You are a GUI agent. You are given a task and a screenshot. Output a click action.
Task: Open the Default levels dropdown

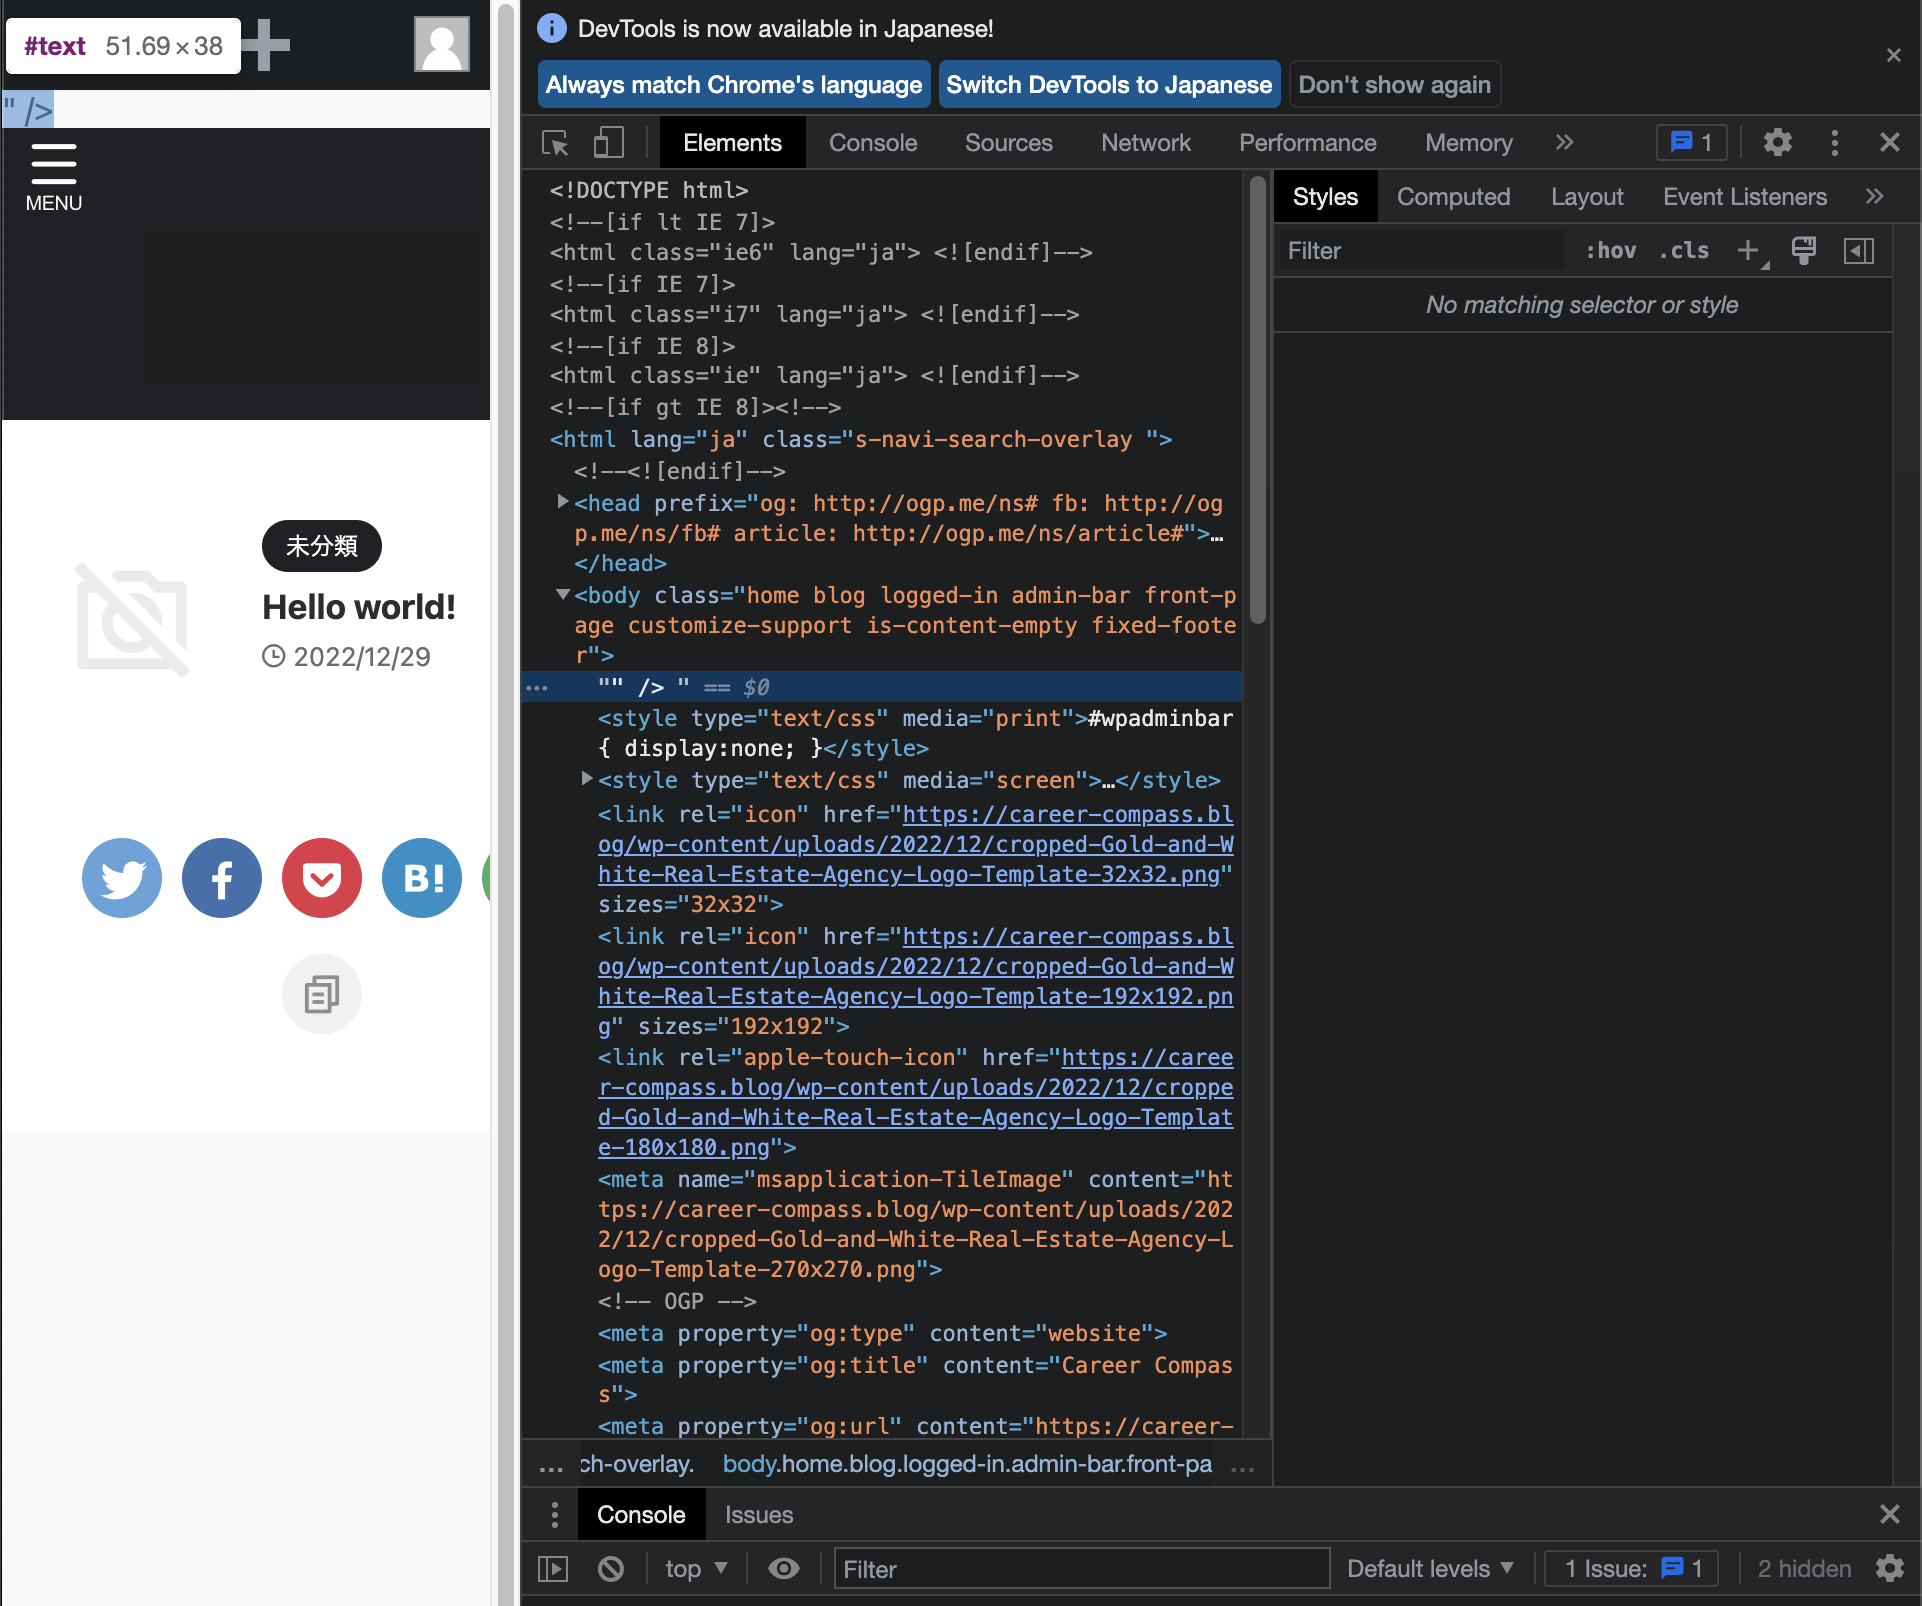point(1429,1568)
